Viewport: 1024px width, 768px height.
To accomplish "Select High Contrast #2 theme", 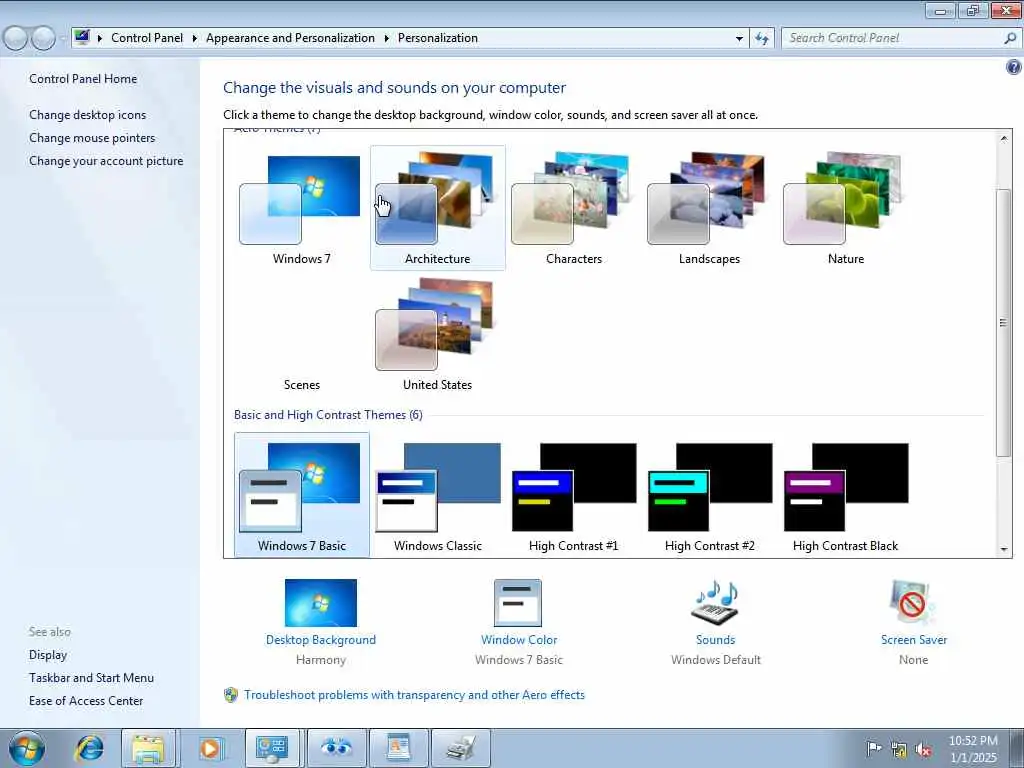I will click(709, 495).
